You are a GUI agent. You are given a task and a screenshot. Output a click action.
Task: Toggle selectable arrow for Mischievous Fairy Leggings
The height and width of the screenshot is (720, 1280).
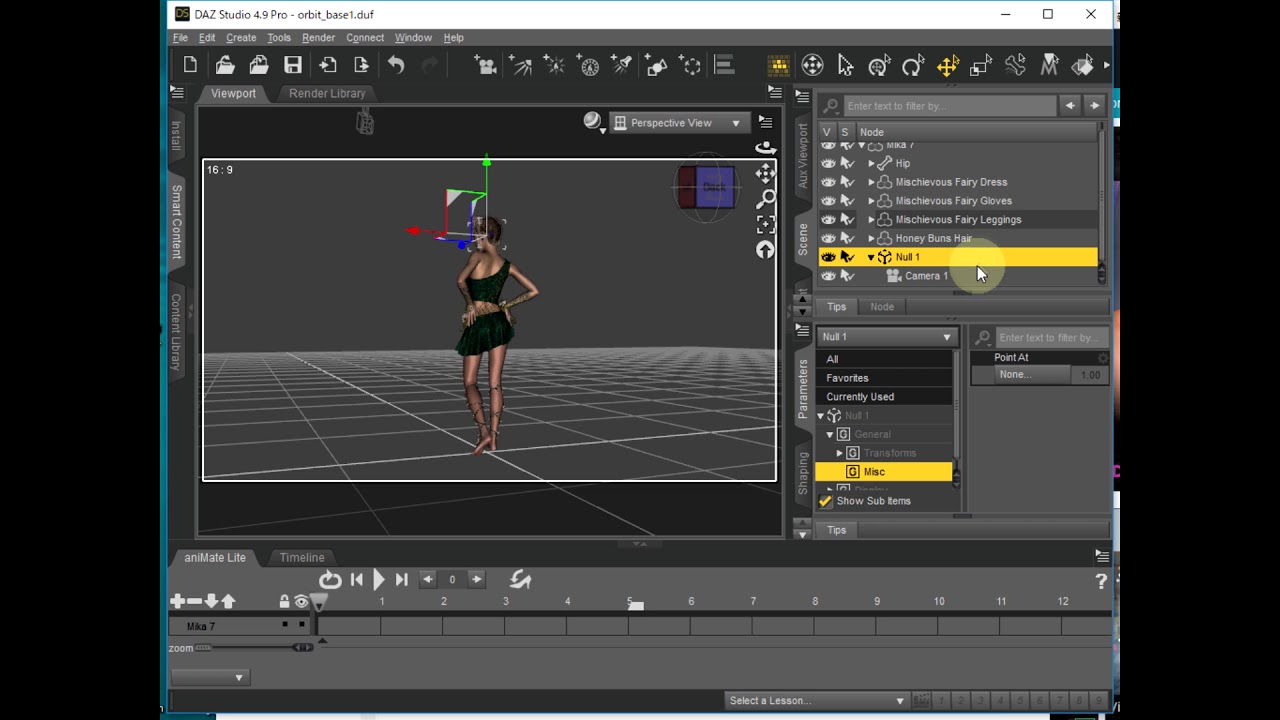point(847,220)
